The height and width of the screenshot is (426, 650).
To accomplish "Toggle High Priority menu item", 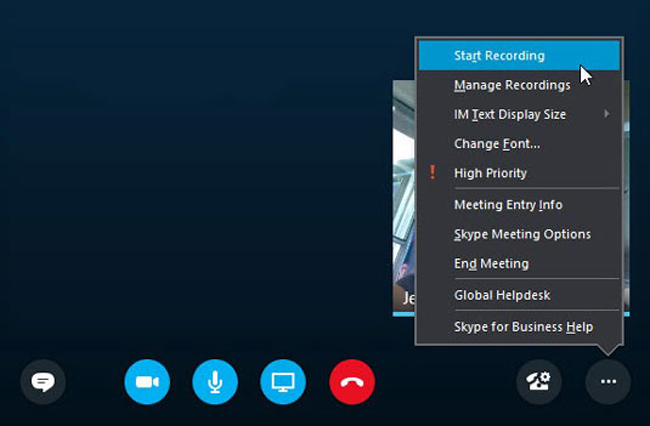I will [519, 173].
